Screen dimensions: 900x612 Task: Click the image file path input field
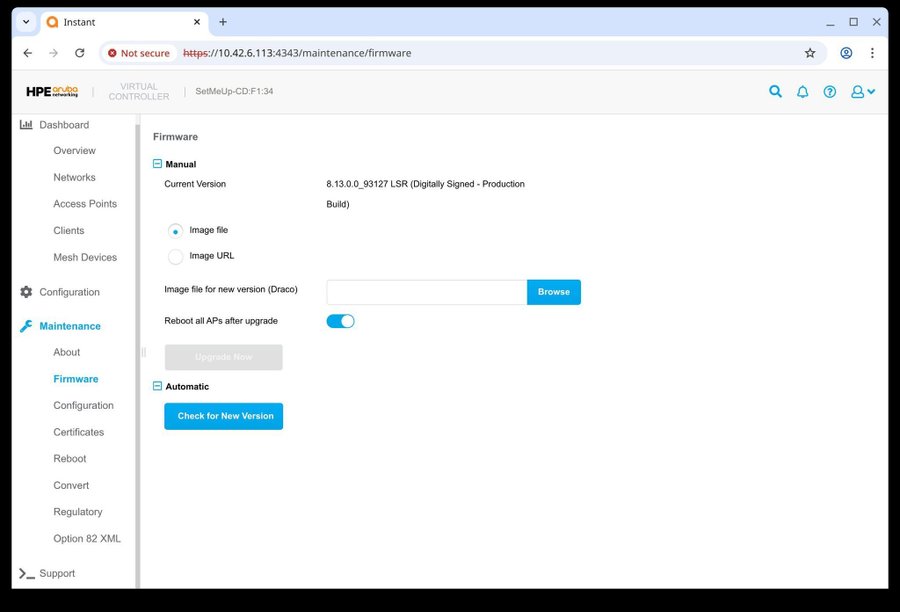426,292
